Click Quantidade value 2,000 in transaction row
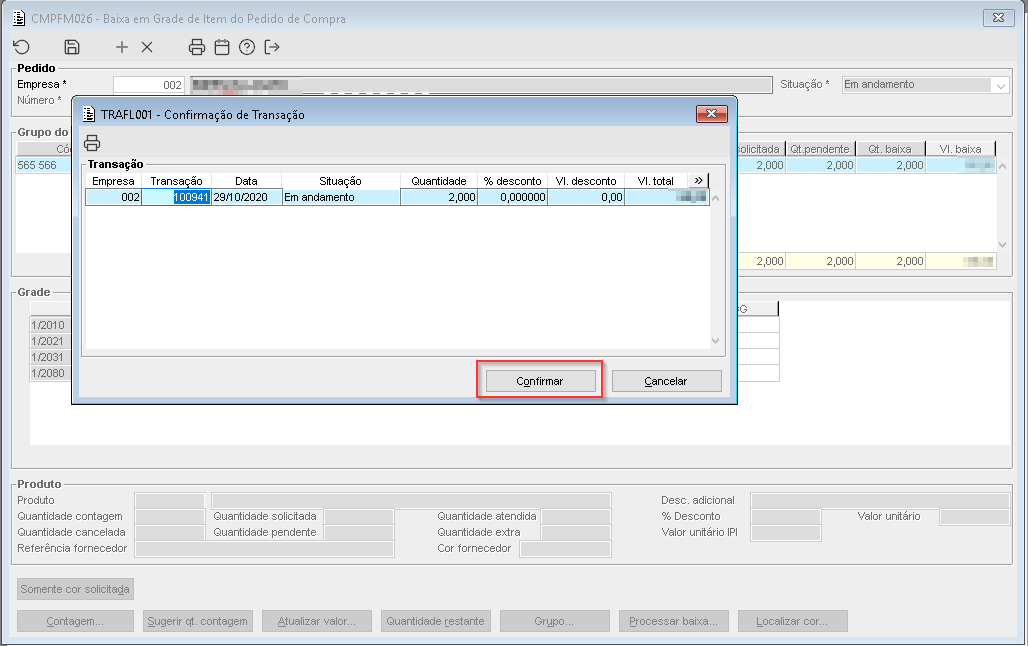The height and width of the screenshot is (646, 1028). [x=439, y=197]
